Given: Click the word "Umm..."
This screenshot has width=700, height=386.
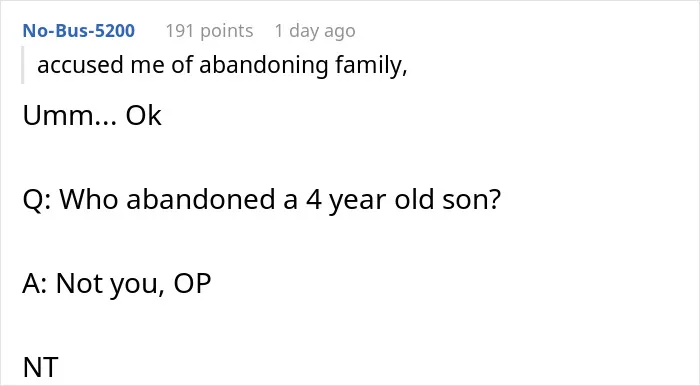Looking at the screenshot, I should (x=70, y=116).
